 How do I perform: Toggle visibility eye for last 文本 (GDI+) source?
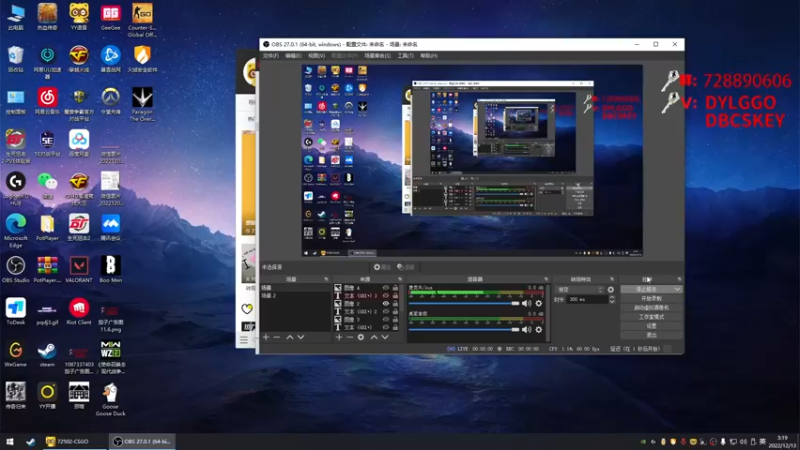(x=386, y=327)
